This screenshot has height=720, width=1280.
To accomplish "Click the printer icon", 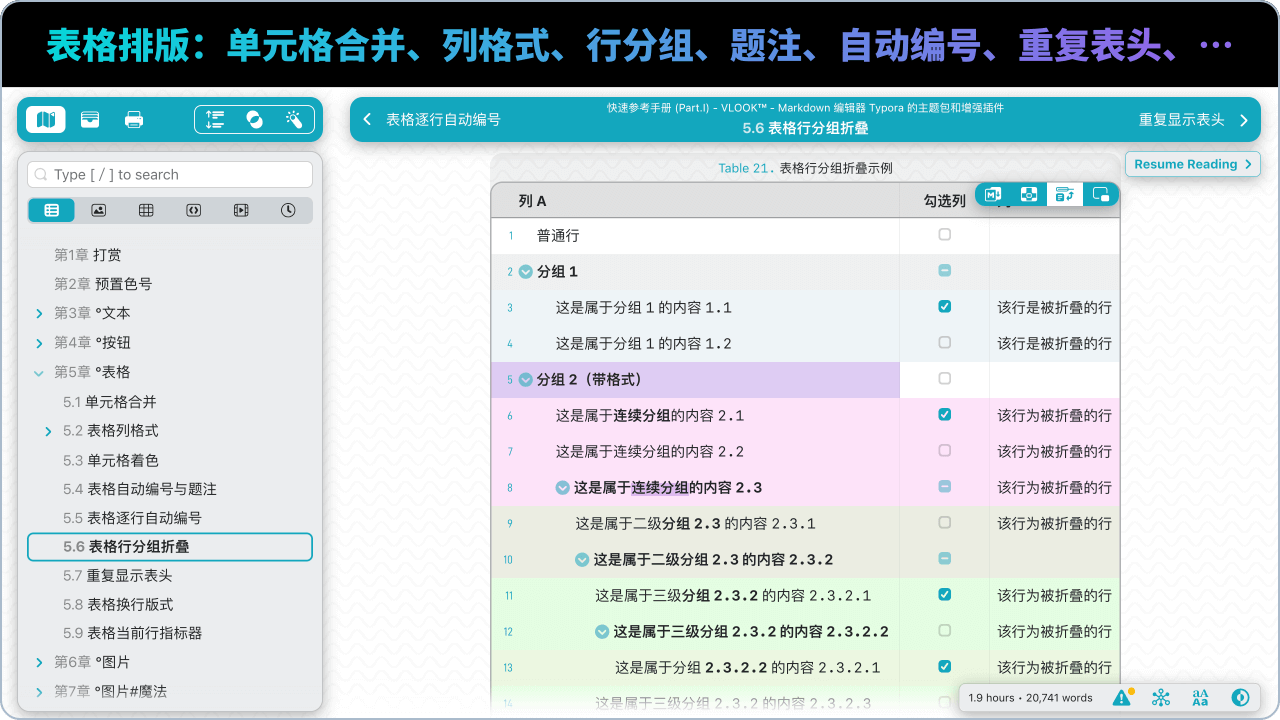I will pyautogui.click(x=134, y=120).
